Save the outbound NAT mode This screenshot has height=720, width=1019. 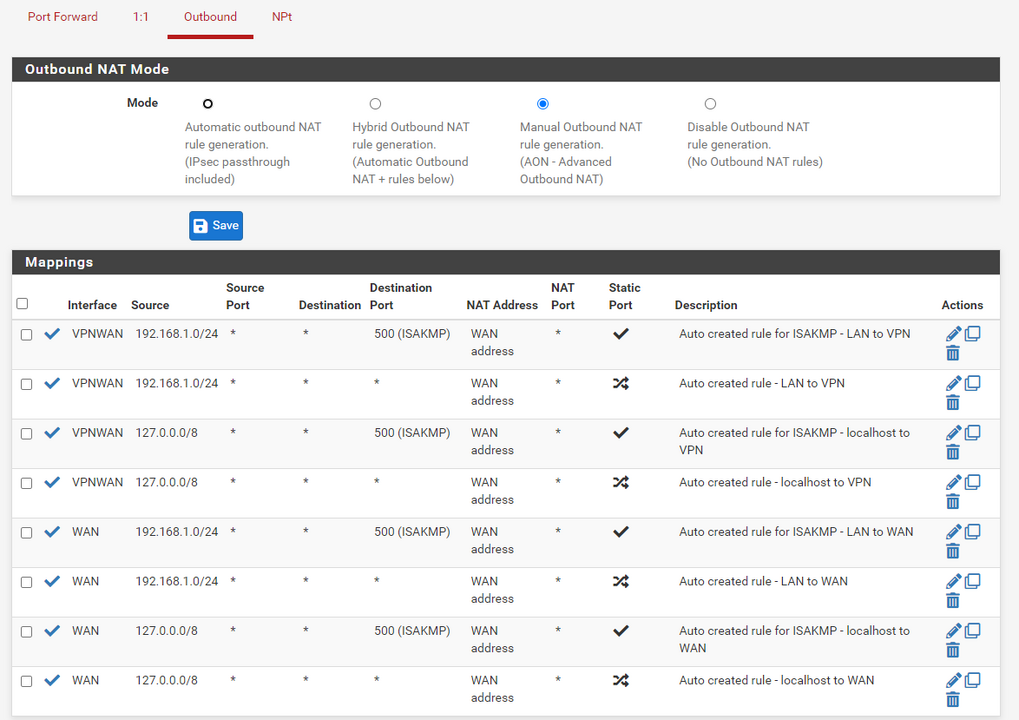tap(216, 226)
